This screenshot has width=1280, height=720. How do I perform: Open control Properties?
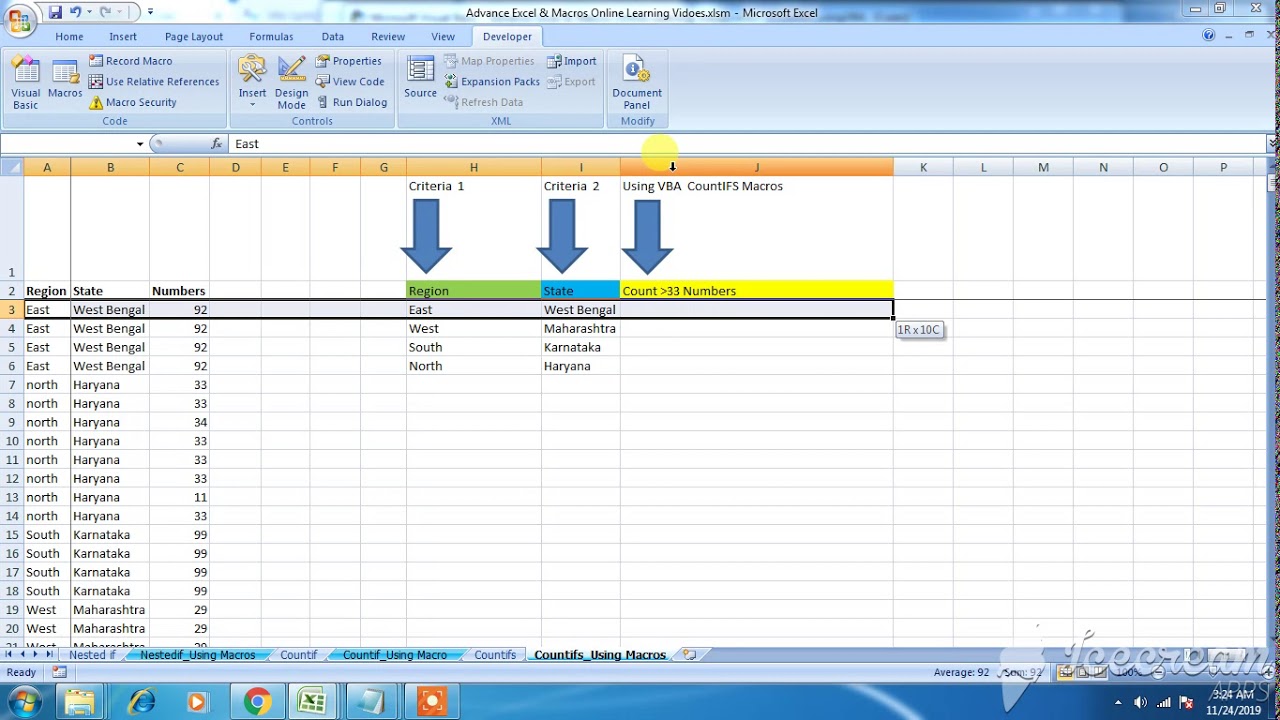[x=349, y=61]
